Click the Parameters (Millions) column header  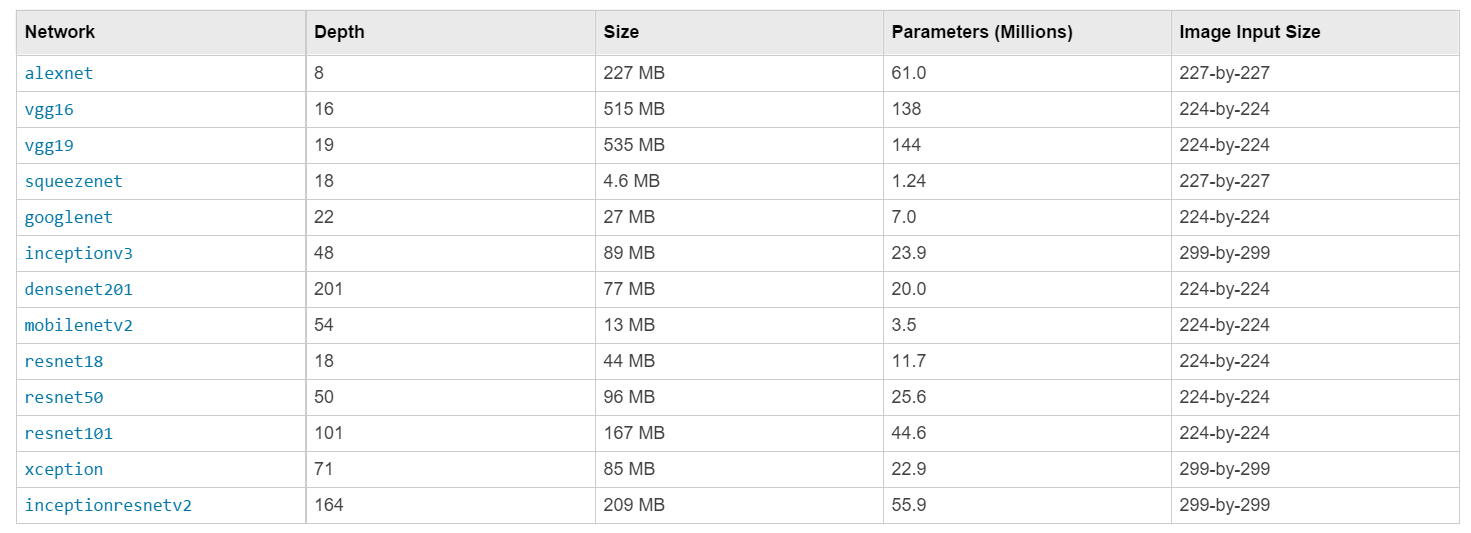coord(982,32)
